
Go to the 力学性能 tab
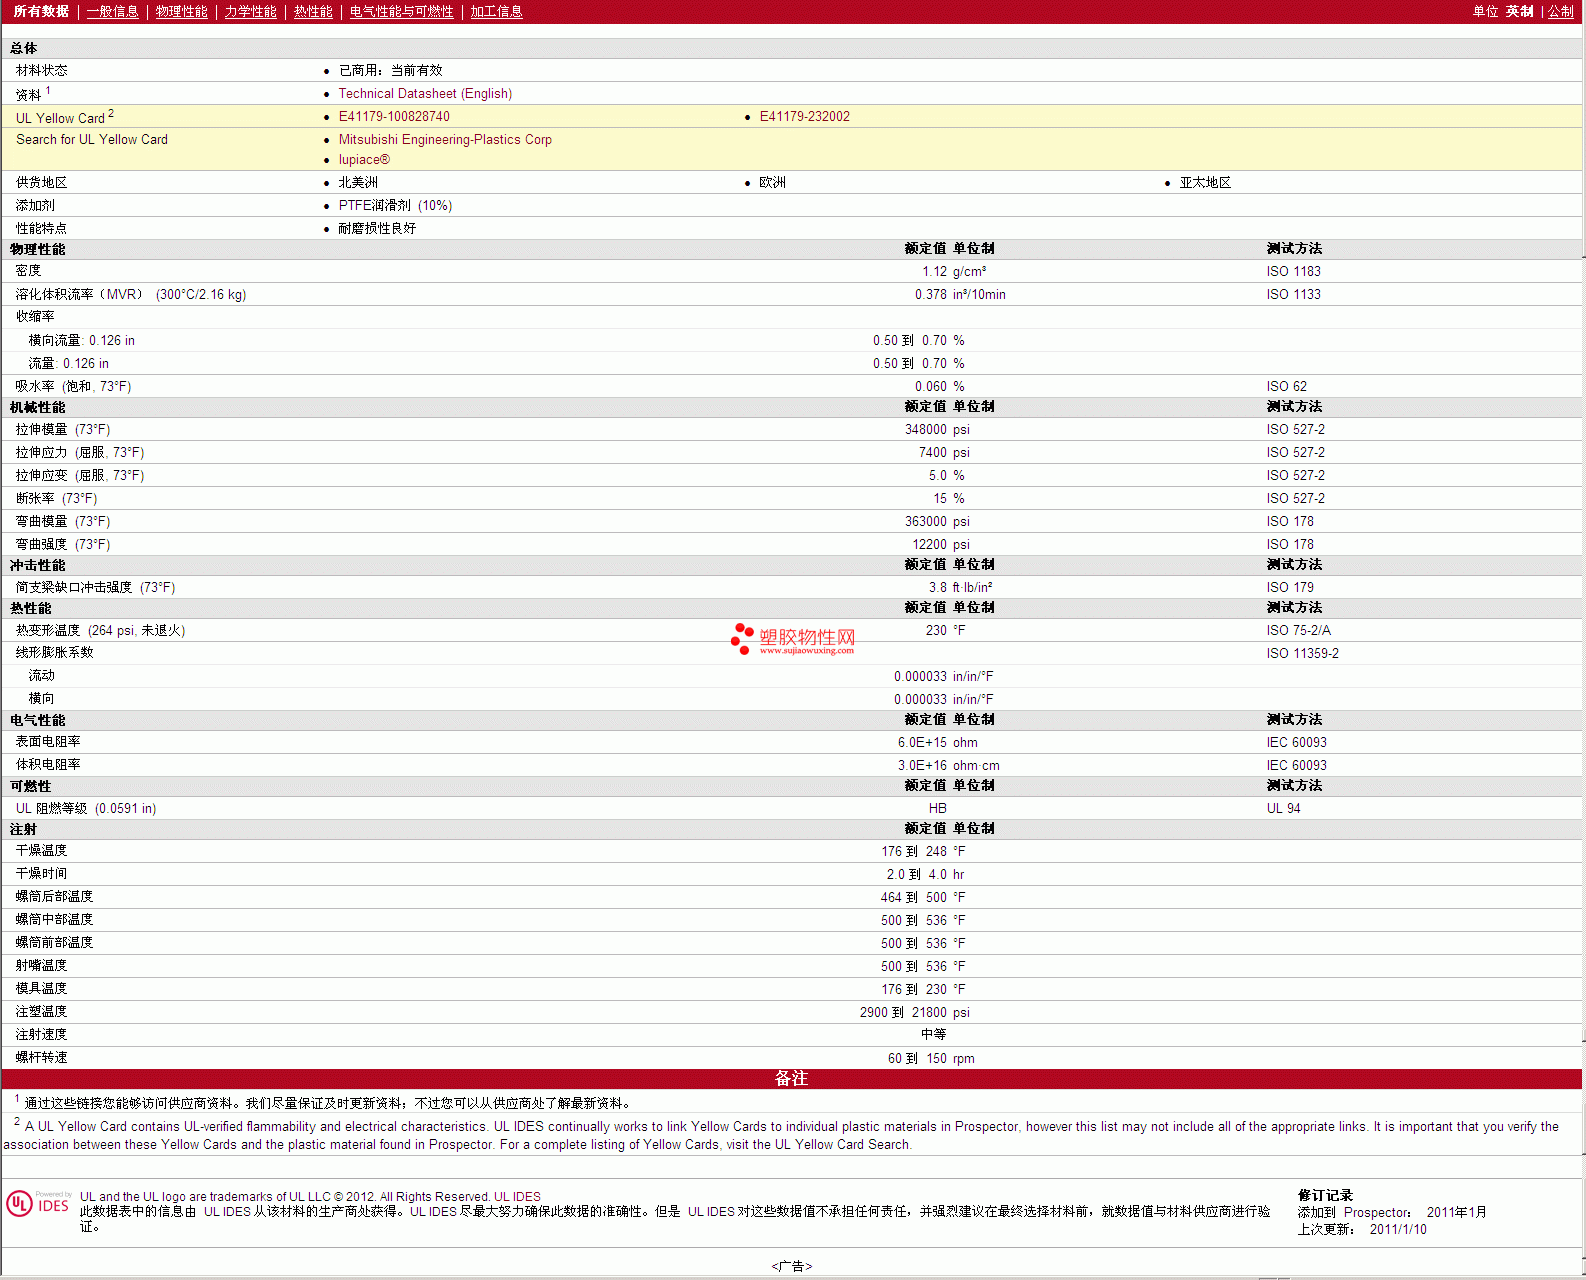coord(250,12)
